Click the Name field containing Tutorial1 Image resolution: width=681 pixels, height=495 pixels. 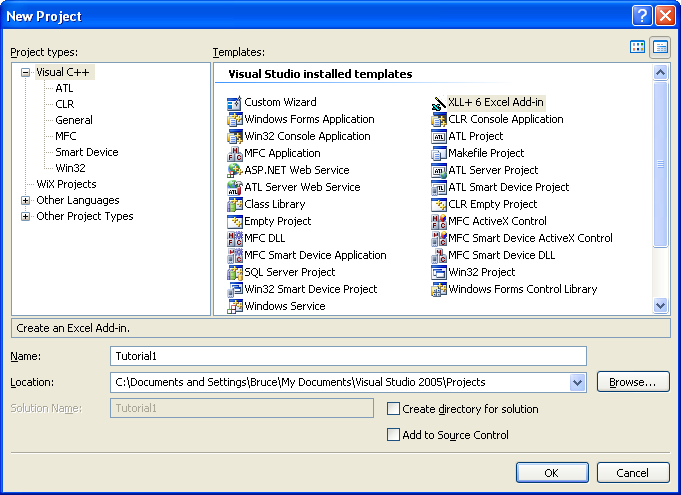(348, 356)
